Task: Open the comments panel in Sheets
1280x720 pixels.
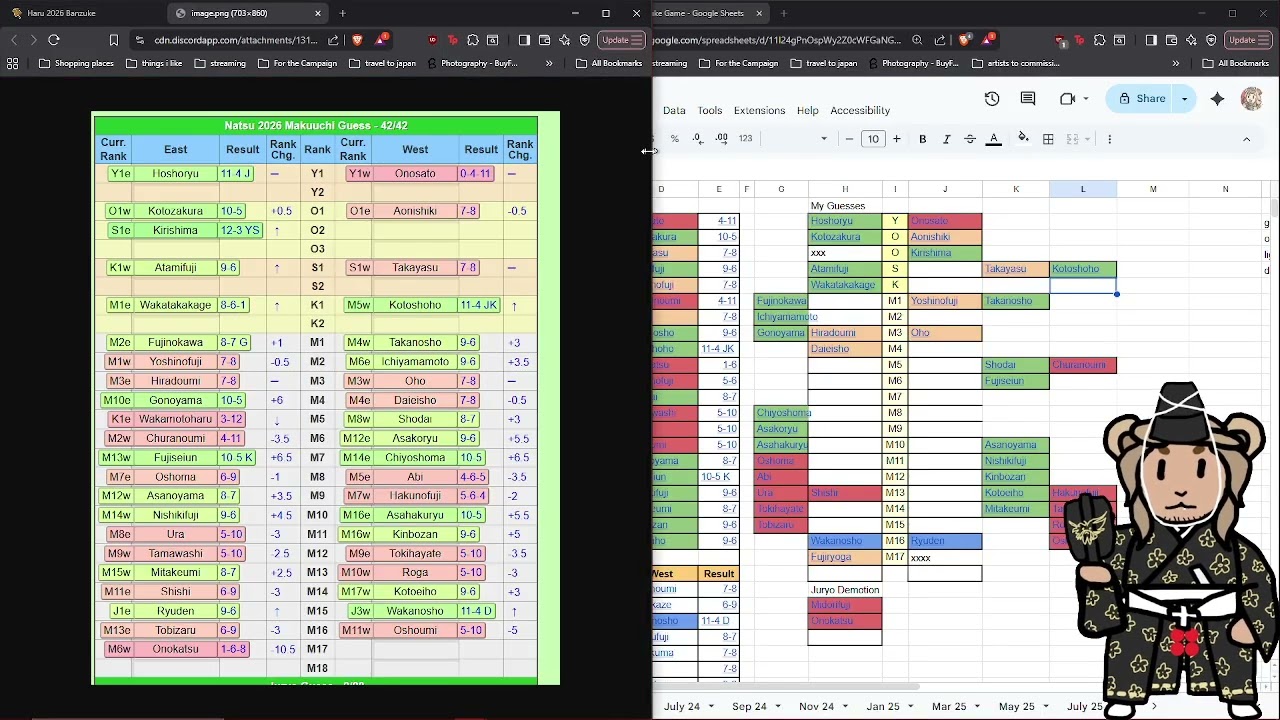Action: click(1028, 99)
